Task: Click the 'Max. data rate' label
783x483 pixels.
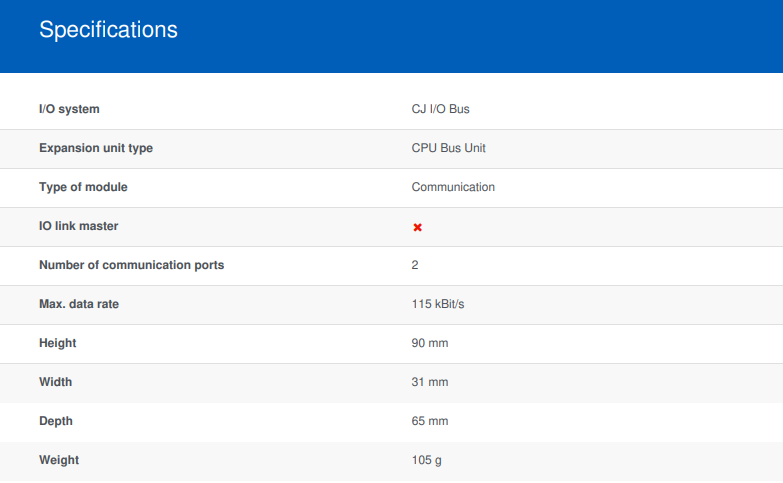Action: [79, 304]
